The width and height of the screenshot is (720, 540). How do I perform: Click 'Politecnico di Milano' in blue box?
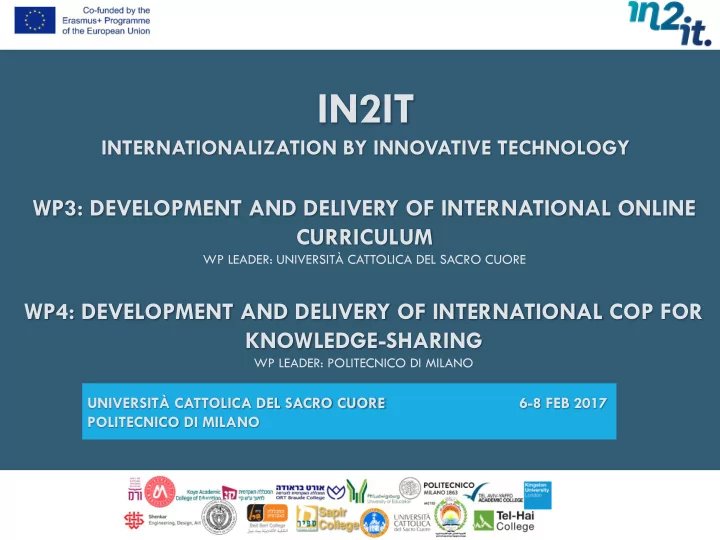point(174,422)
